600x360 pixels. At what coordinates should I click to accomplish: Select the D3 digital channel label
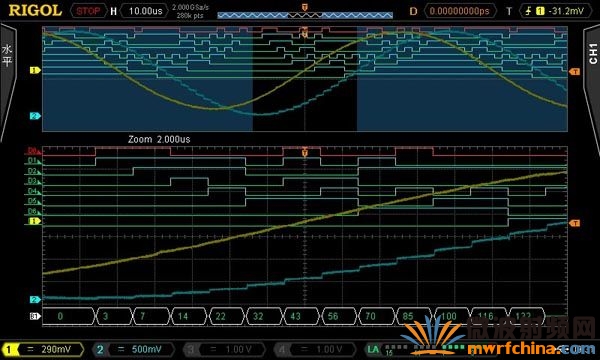[33, 181]
